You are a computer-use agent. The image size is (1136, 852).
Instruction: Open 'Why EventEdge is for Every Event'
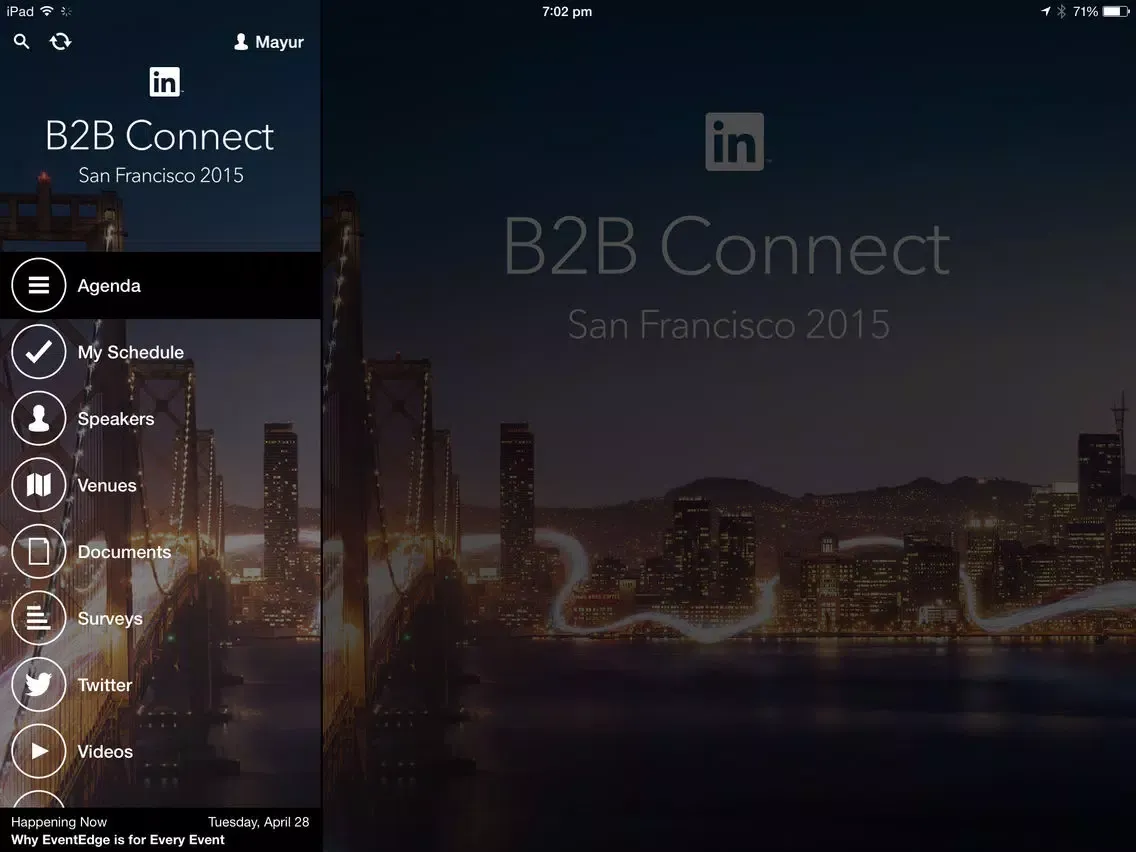point(118,840)
